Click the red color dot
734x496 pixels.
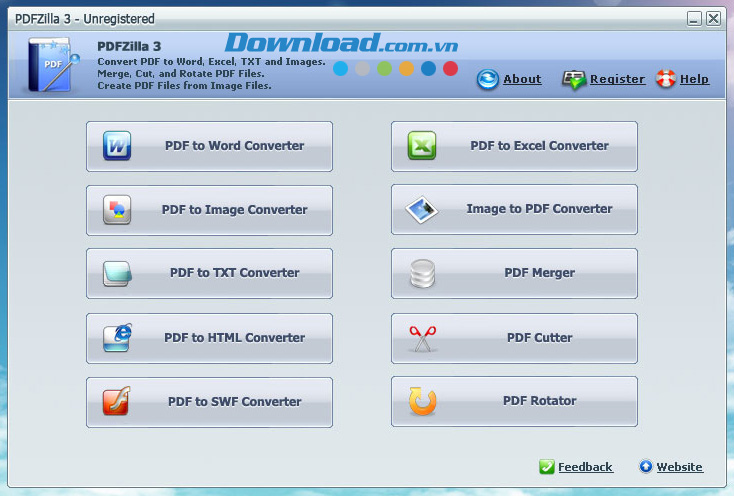[450, 68]
